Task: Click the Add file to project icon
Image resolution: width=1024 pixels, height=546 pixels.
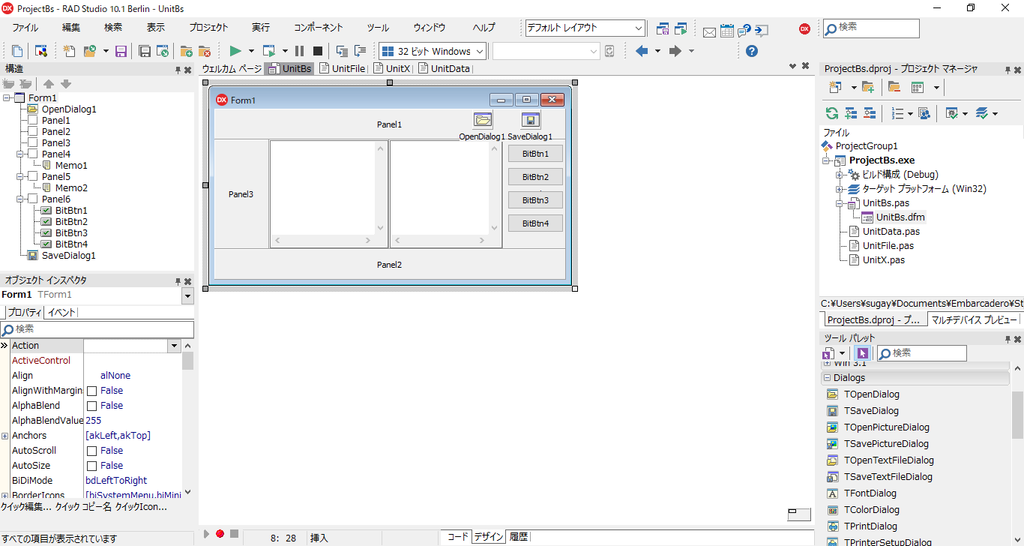Action: [186, 51]
